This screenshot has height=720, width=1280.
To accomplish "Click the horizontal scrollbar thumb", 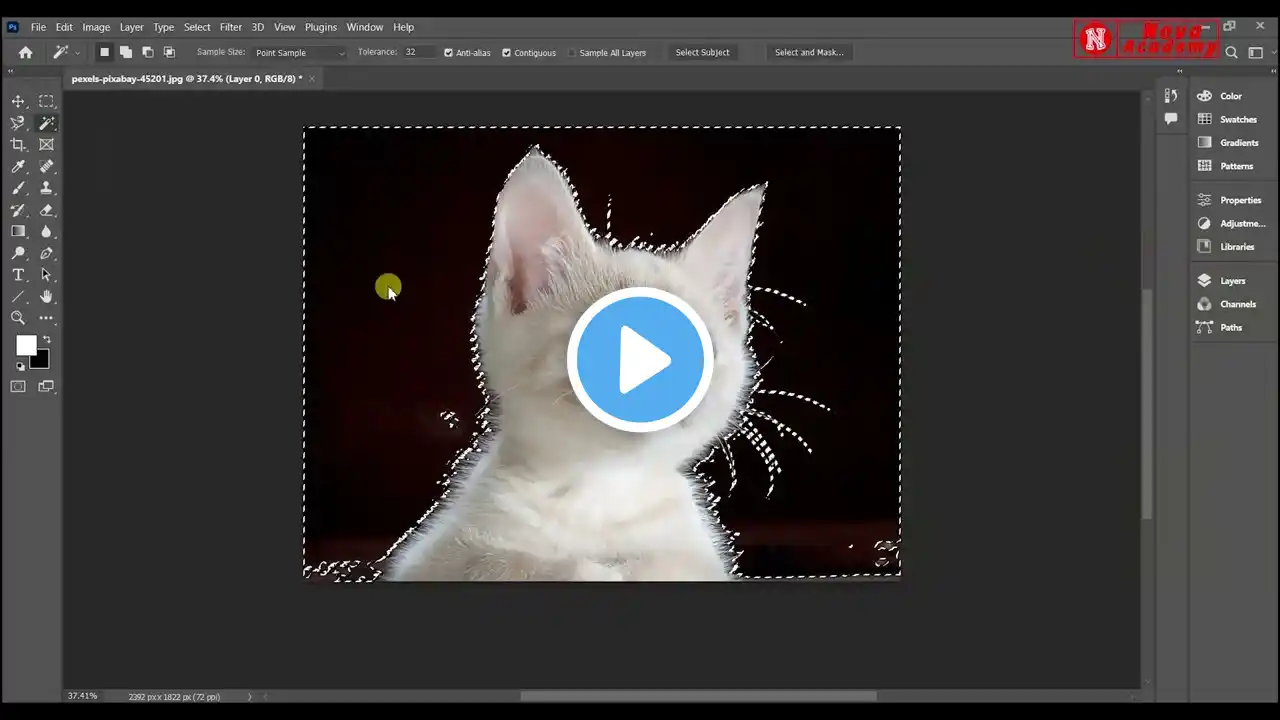I will [698, 696].
